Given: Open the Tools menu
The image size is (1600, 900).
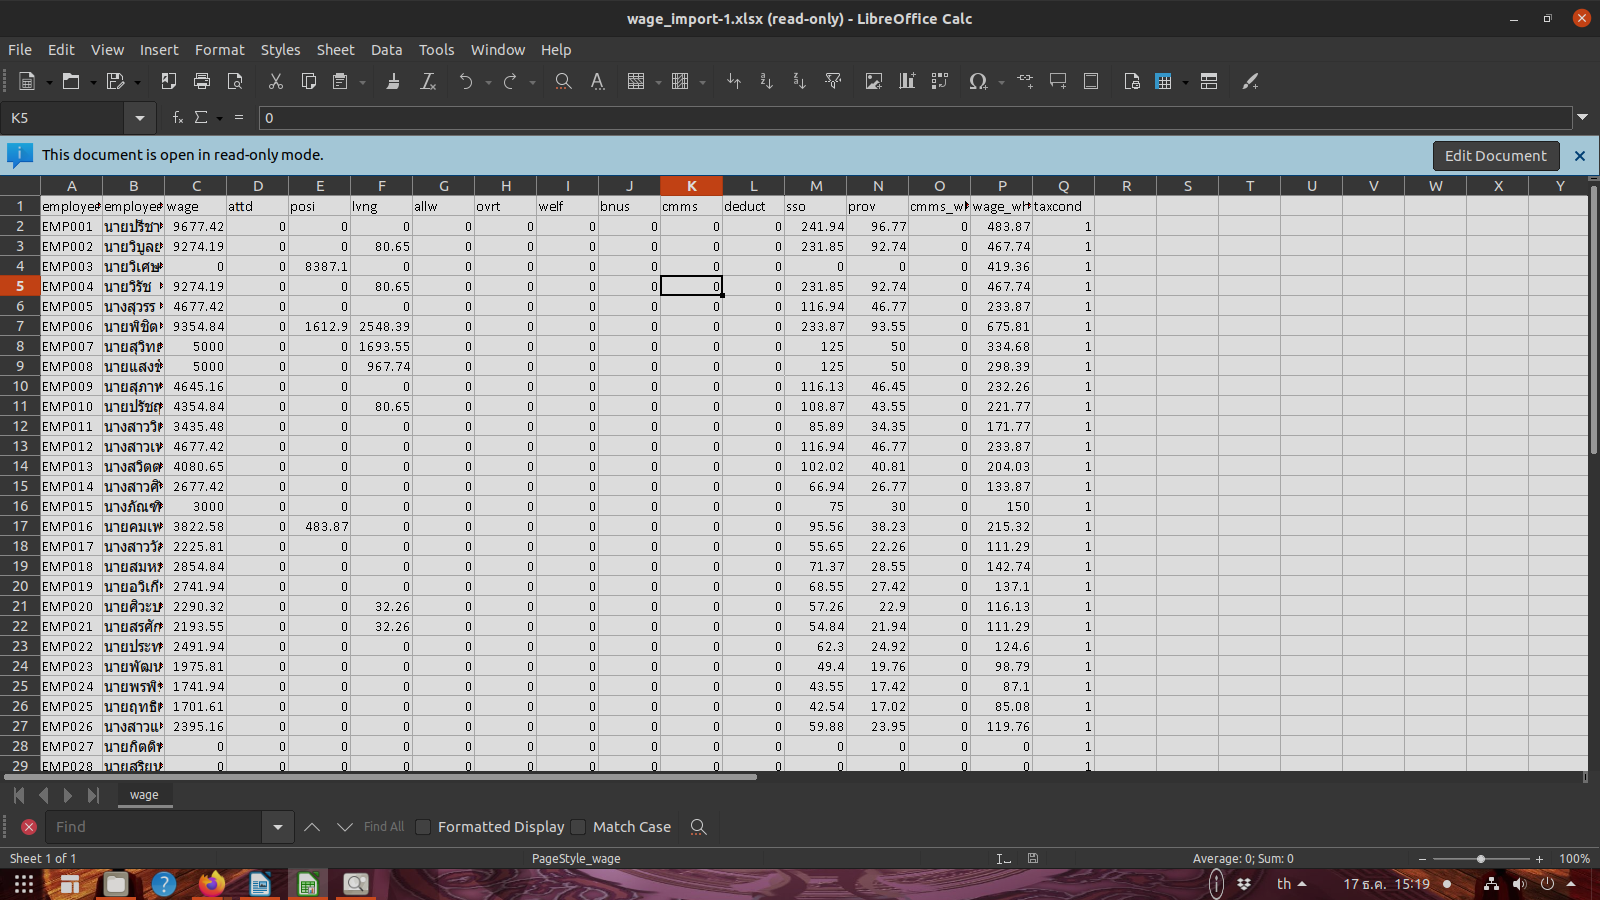Looking at the screenshot, I should (436, 50).
